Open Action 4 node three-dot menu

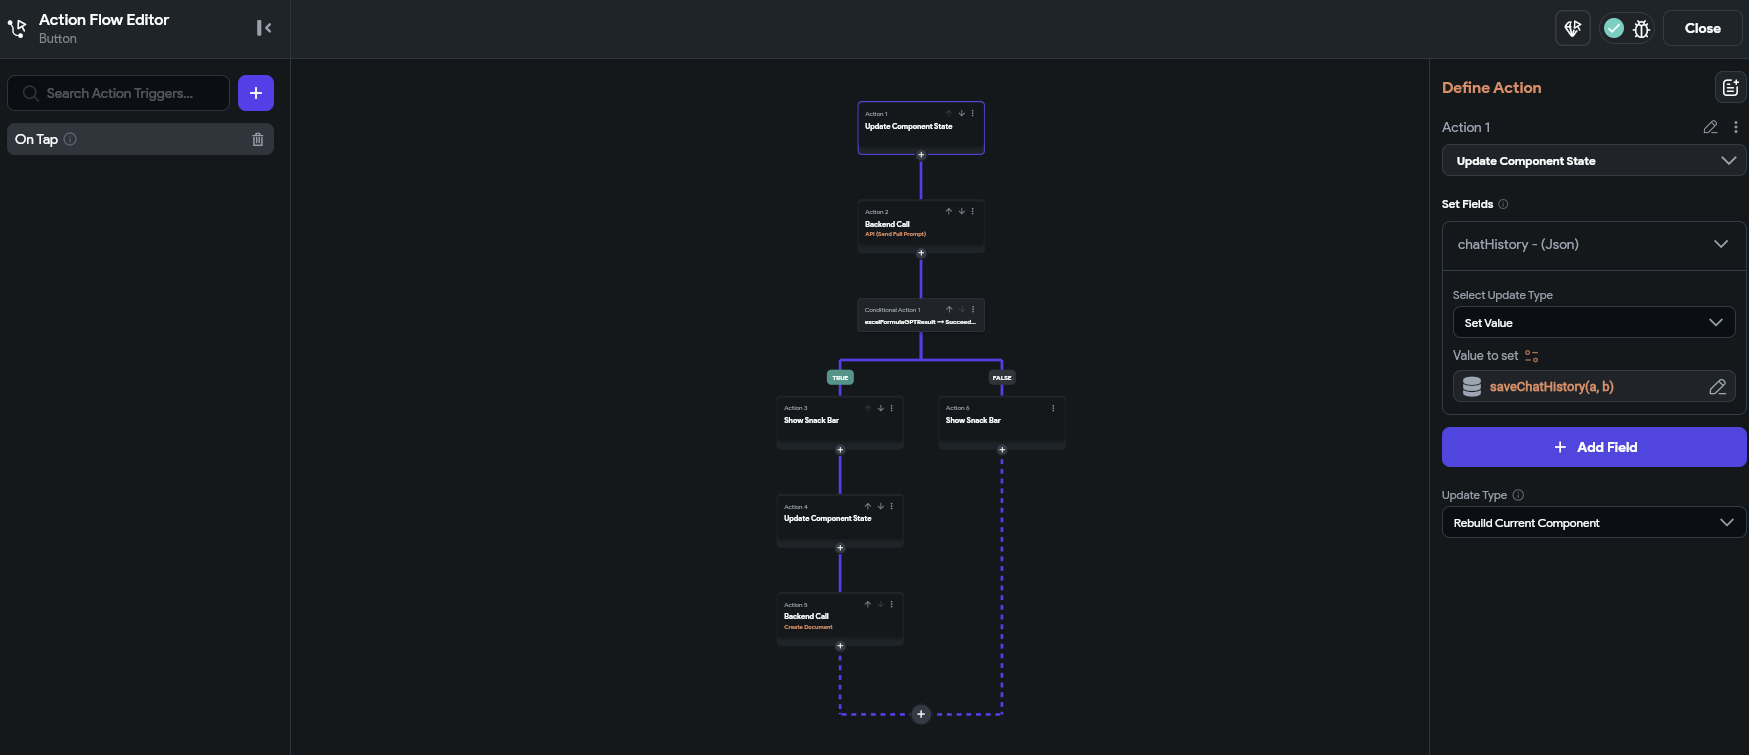click(891, 506)
